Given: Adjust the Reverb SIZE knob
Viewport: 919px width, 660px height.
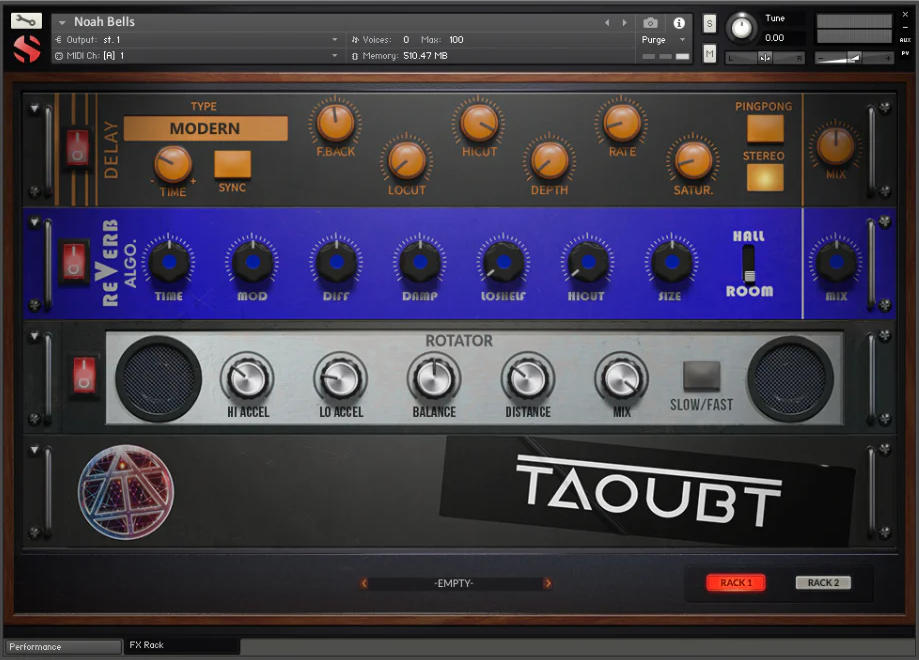Looking at the screenshot, I should point(671,262).
